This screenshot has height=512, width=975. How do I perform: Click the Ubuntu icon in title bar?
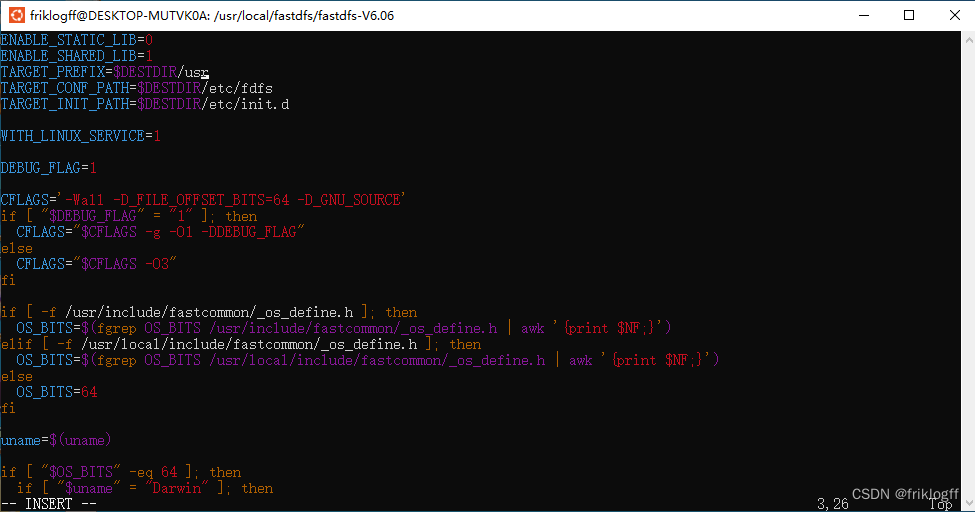17,15
